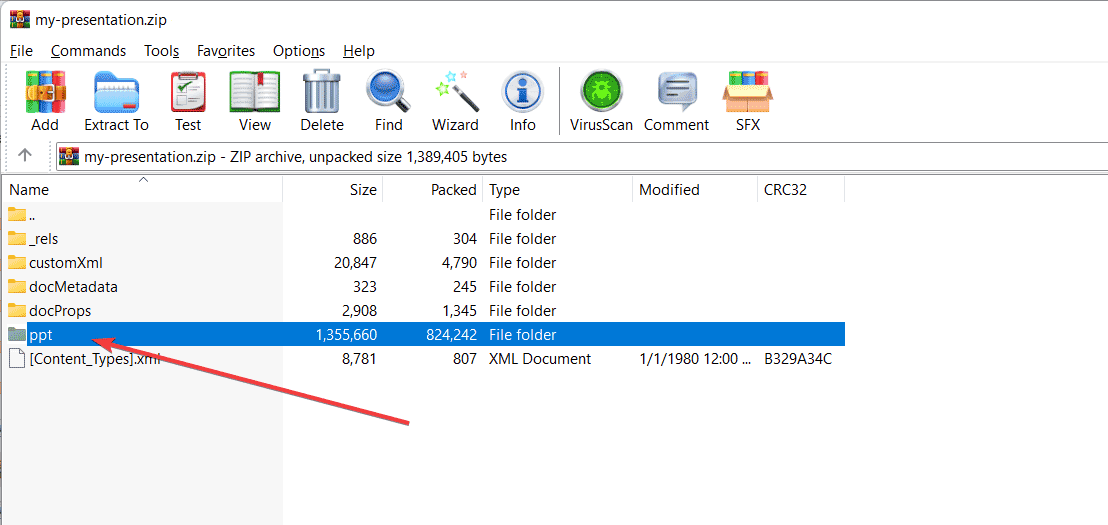The image size is (1108, 525).
Task: Open the Help menu
Action: click(x=359, y=51)
